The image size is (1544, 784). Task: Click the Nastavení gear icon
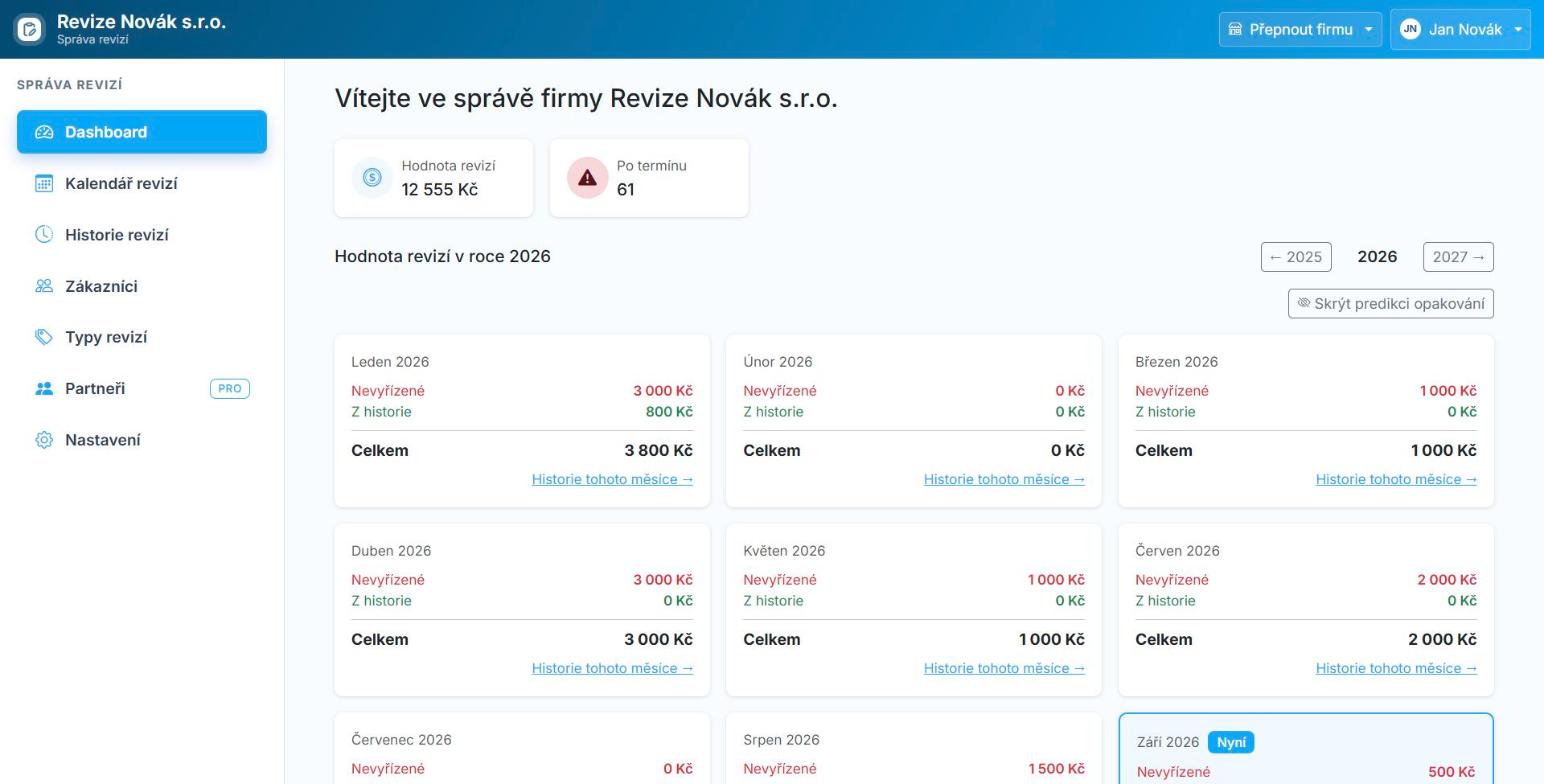click(x=44, y=440)
